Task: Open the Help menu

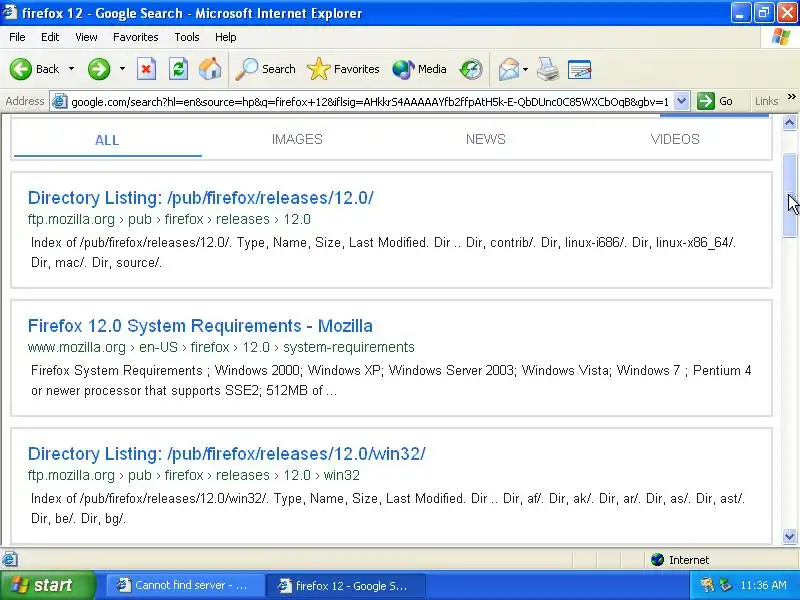Action: pos(226,37)
